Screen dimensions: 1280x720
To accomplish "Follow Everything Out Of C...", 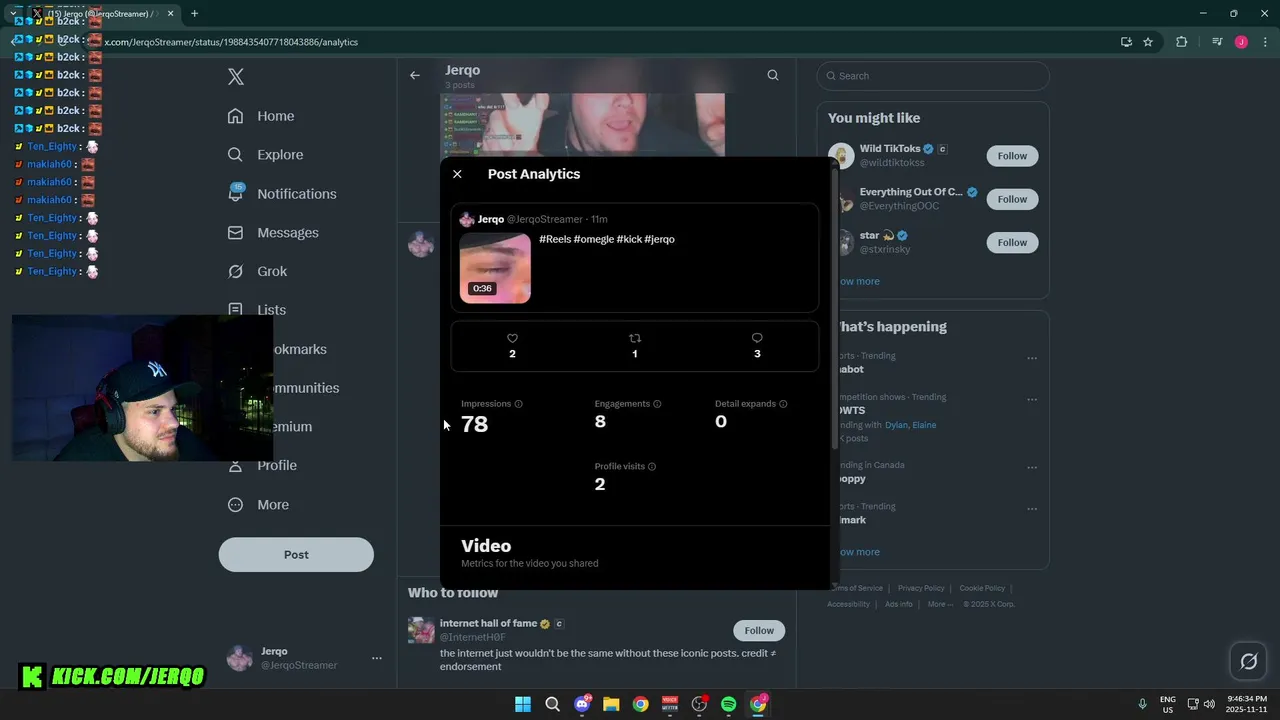I will [1012, 199].
